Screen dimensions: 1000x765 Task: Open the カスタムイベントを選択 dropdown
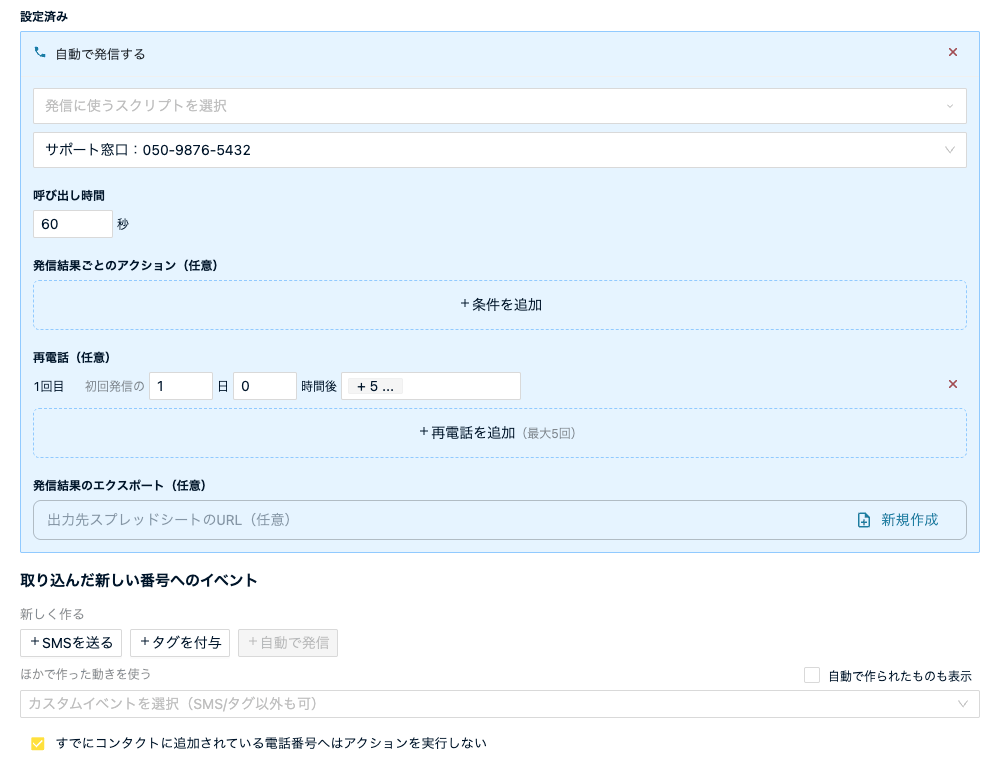[x=499, y=704]
